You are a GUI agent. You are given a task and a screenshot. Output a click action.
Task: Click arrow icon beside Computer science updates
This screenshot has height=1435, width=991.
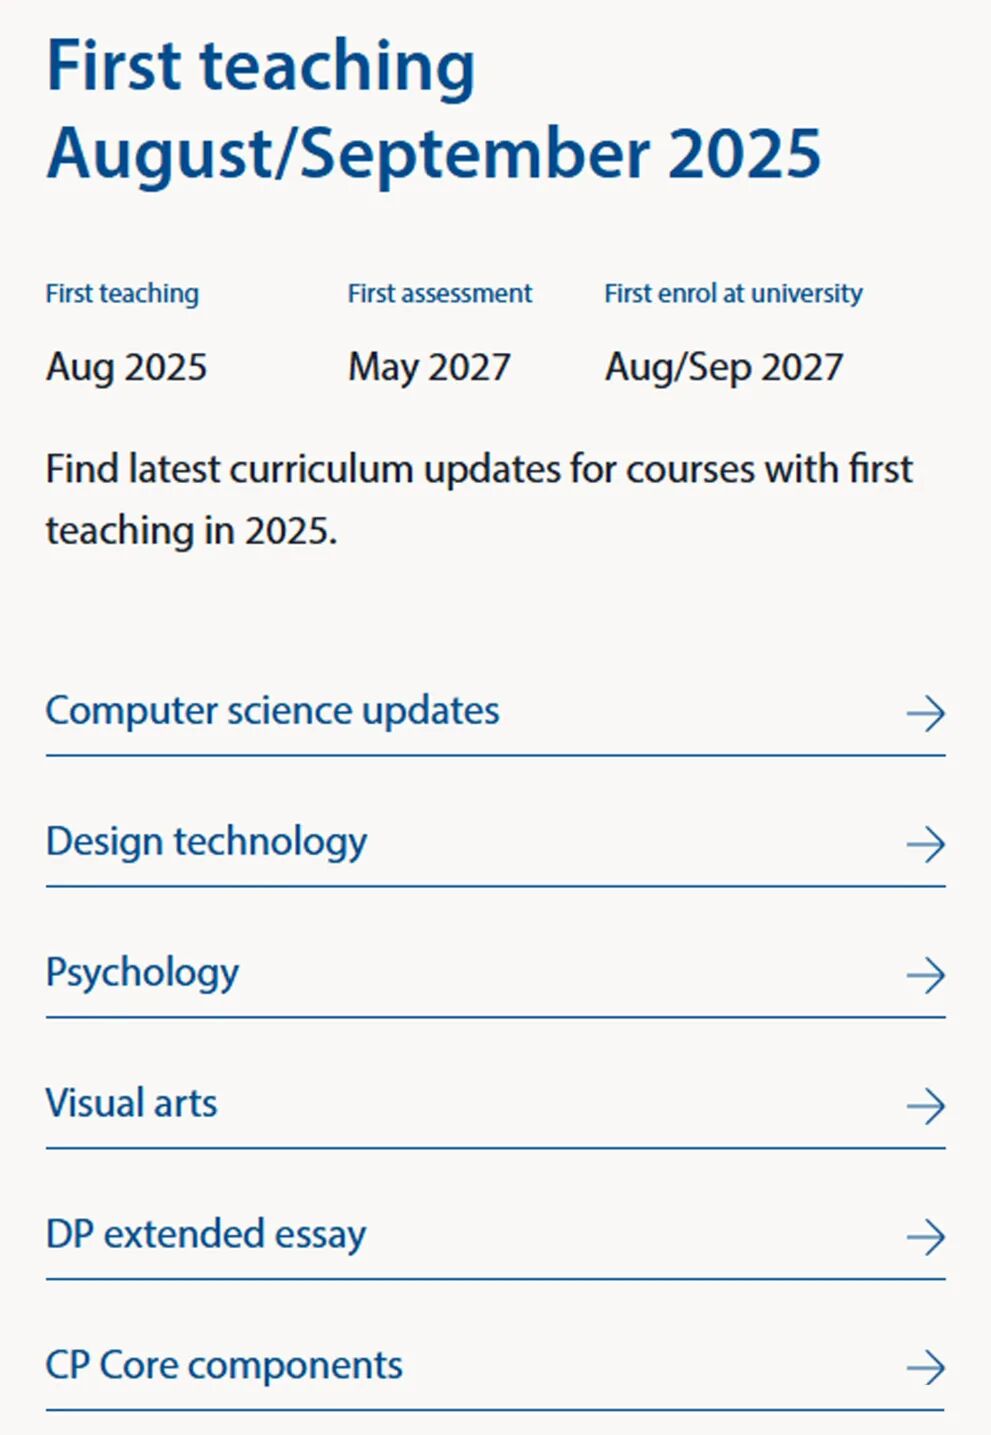point(925,713)
